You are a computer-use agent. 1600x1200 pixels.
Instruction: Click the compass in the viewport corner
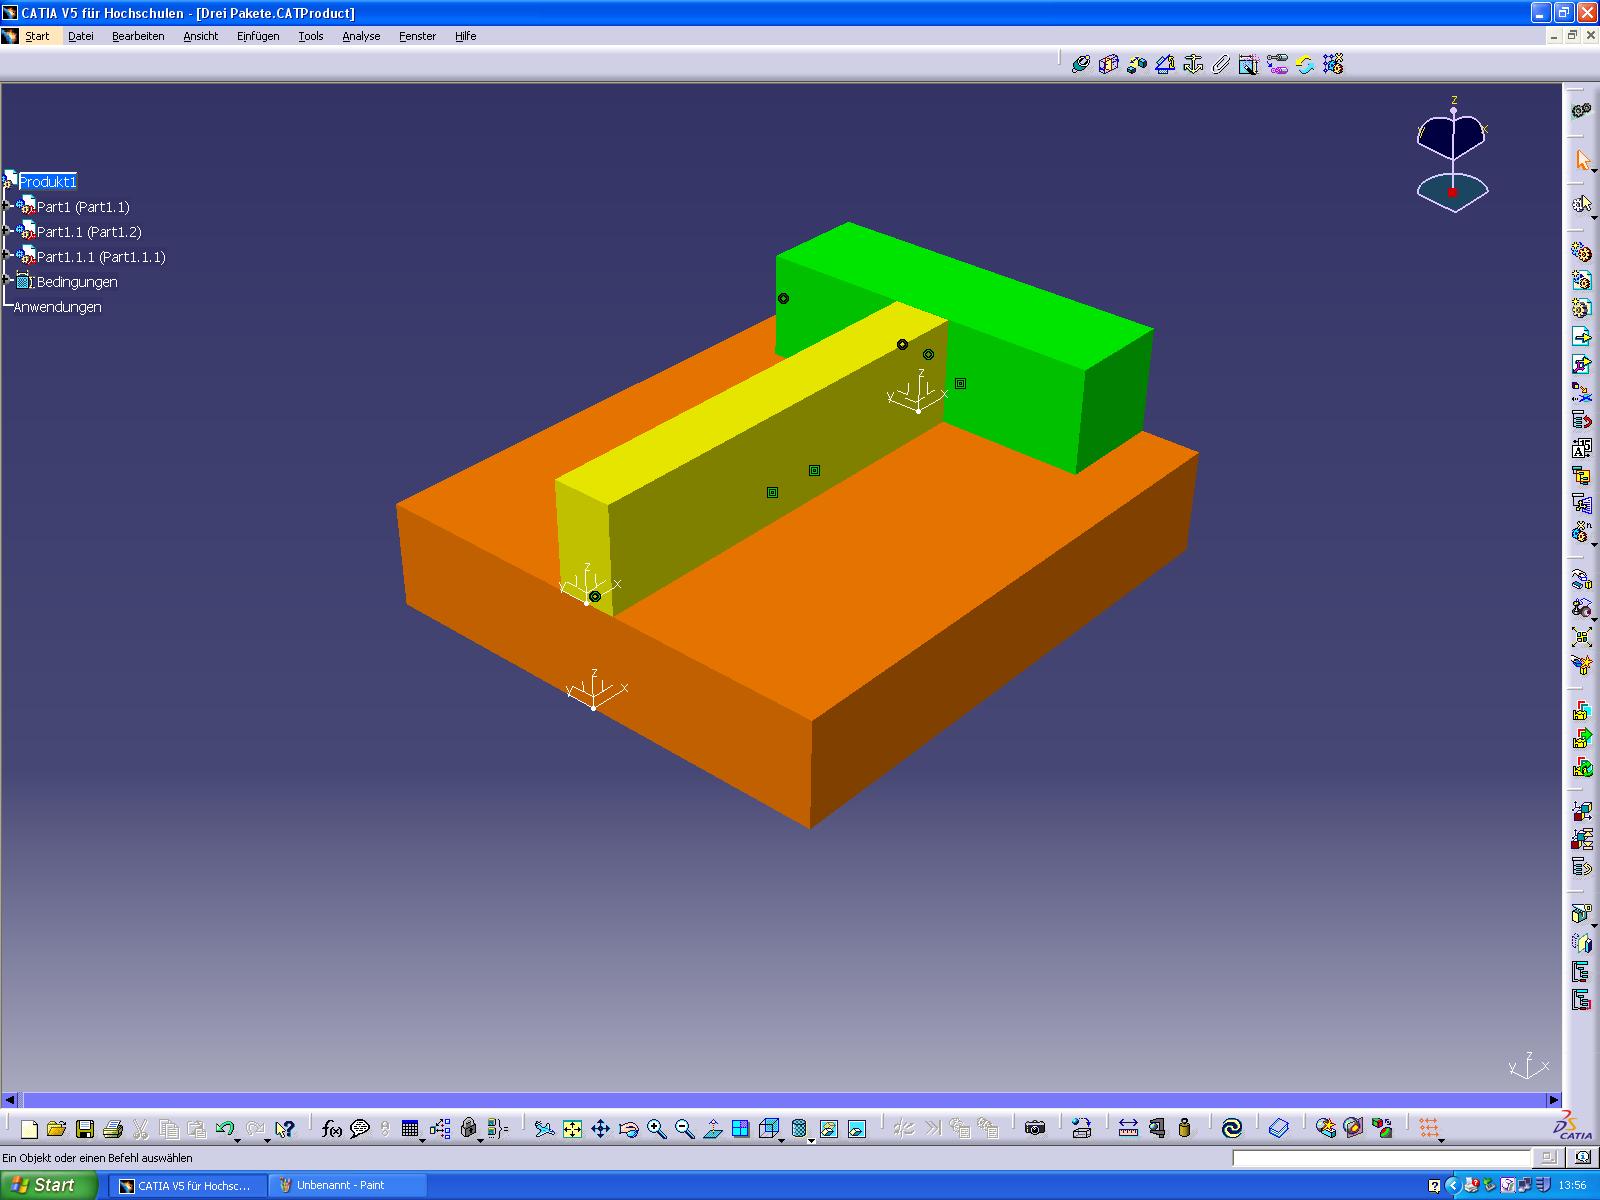1452,155
